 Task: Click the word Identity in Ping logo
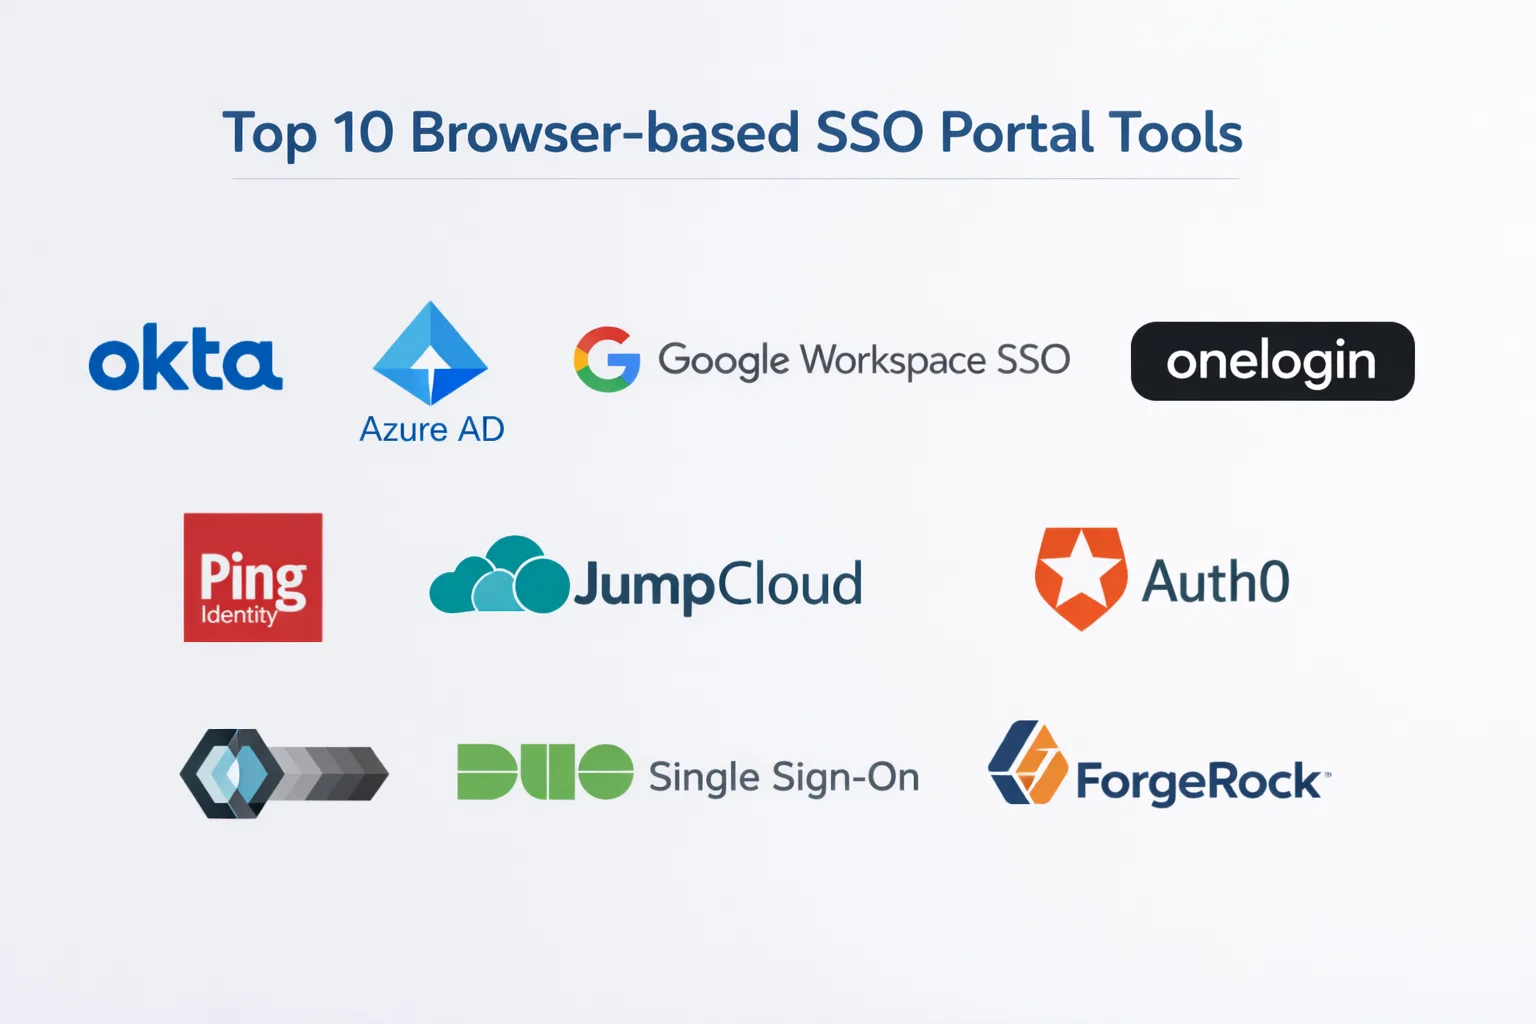(x=238, y=615)
